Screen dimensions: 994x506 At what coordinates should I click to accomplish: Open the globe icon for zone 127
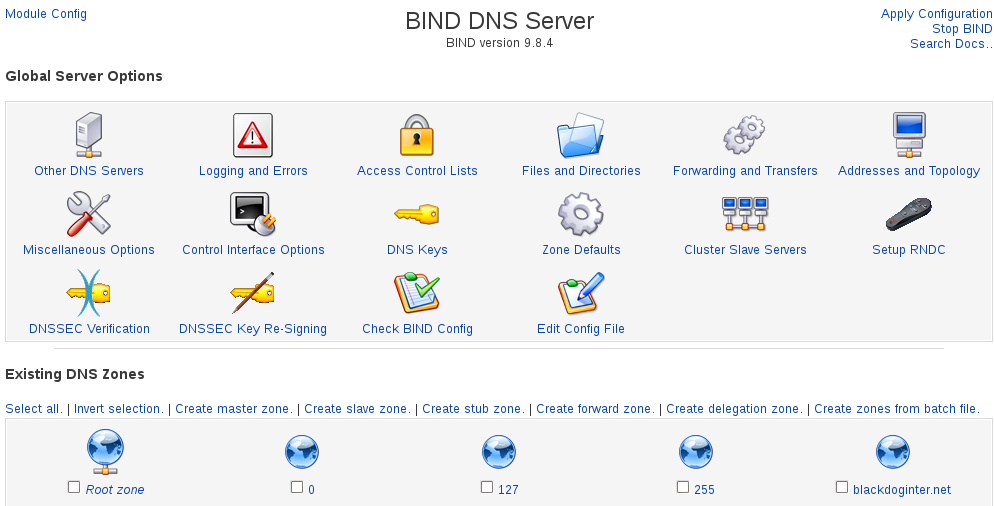tap(499, 452)
